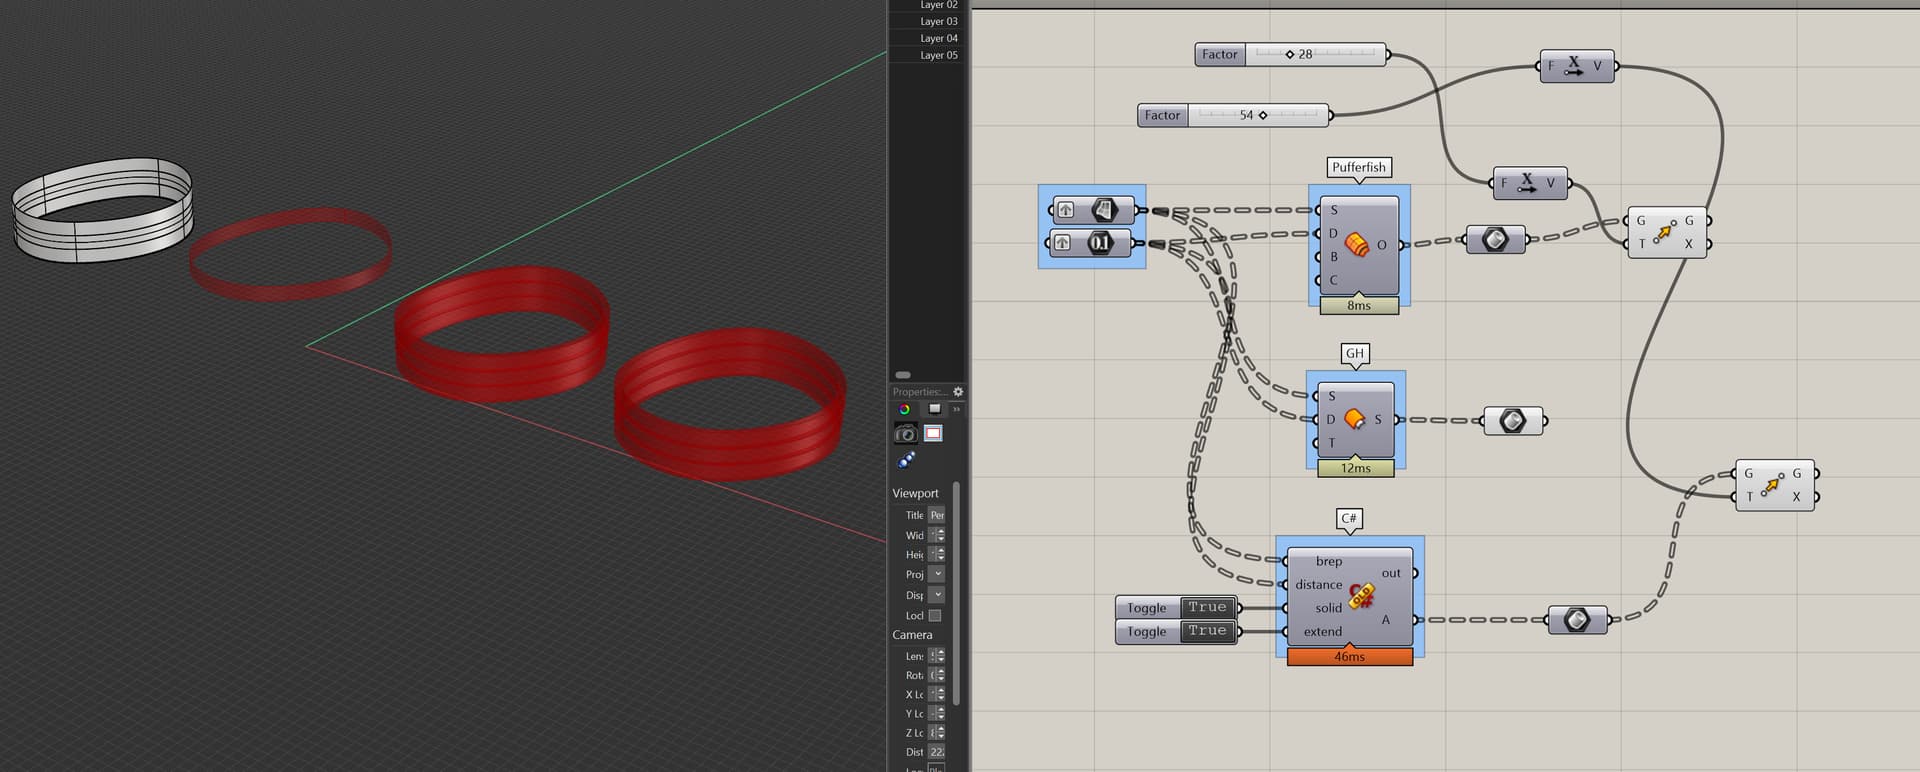Viewport: 1920px width, 772px height.
Task: Select the geometry parameter after C# output A
Action: pos(1577,620)
